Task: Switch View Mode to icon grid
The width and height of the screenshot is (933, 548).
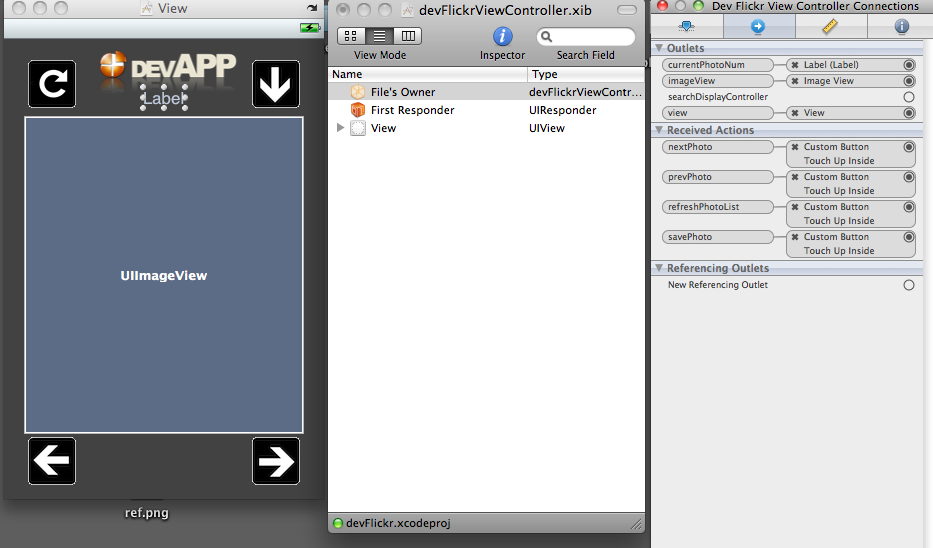Action: click(351, 36)
